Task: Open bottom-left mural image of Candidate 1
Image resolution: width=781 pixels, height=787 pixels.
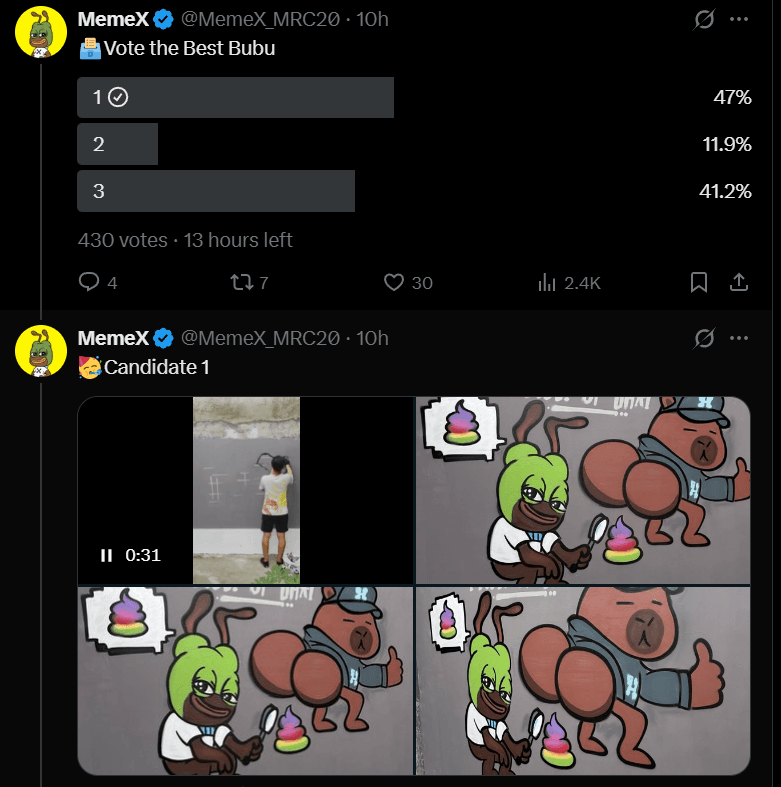Action: (245, 680)
